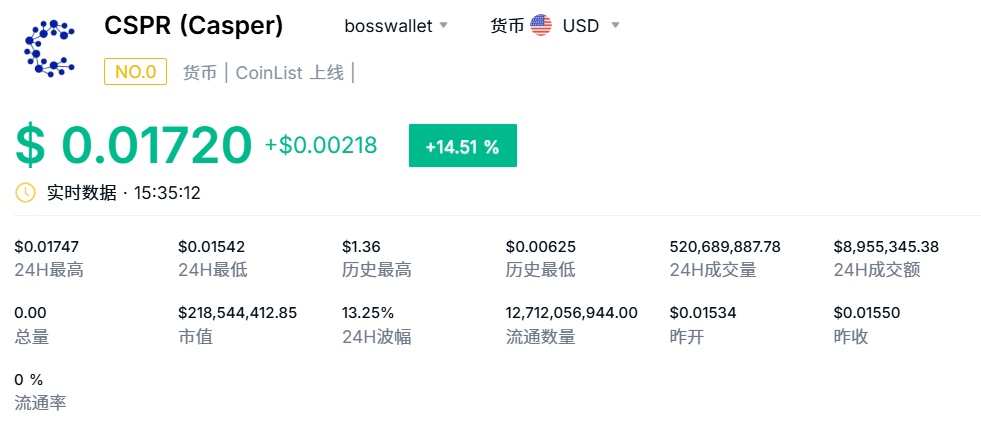
Task: Open the CoinList 上线 tag link
Action: (290, 73)
